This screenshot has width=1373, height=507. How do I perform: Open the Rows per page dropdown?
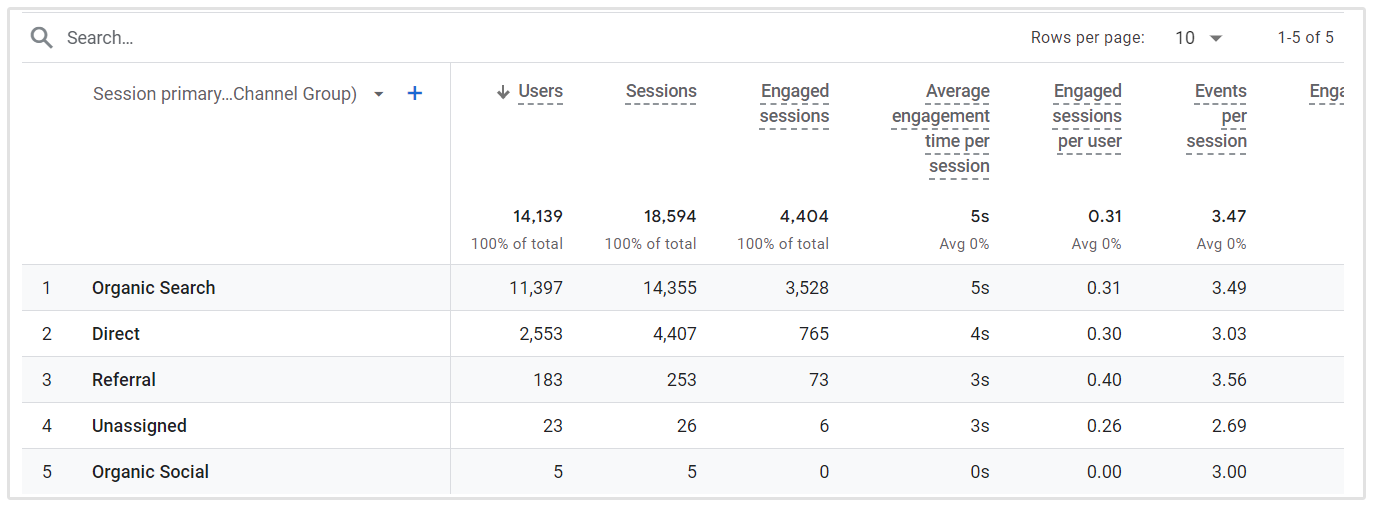coord(1199,38)
